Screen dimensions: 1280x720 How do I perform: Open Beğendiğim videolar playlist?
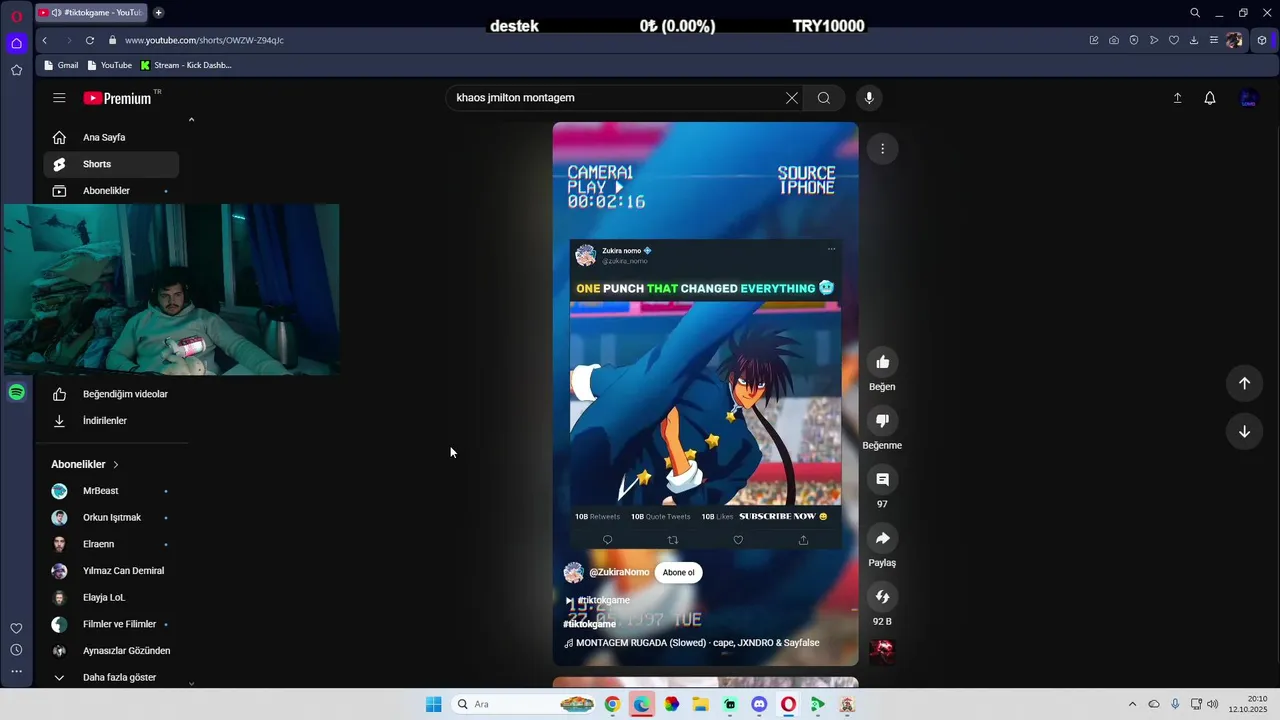[111, 394]
